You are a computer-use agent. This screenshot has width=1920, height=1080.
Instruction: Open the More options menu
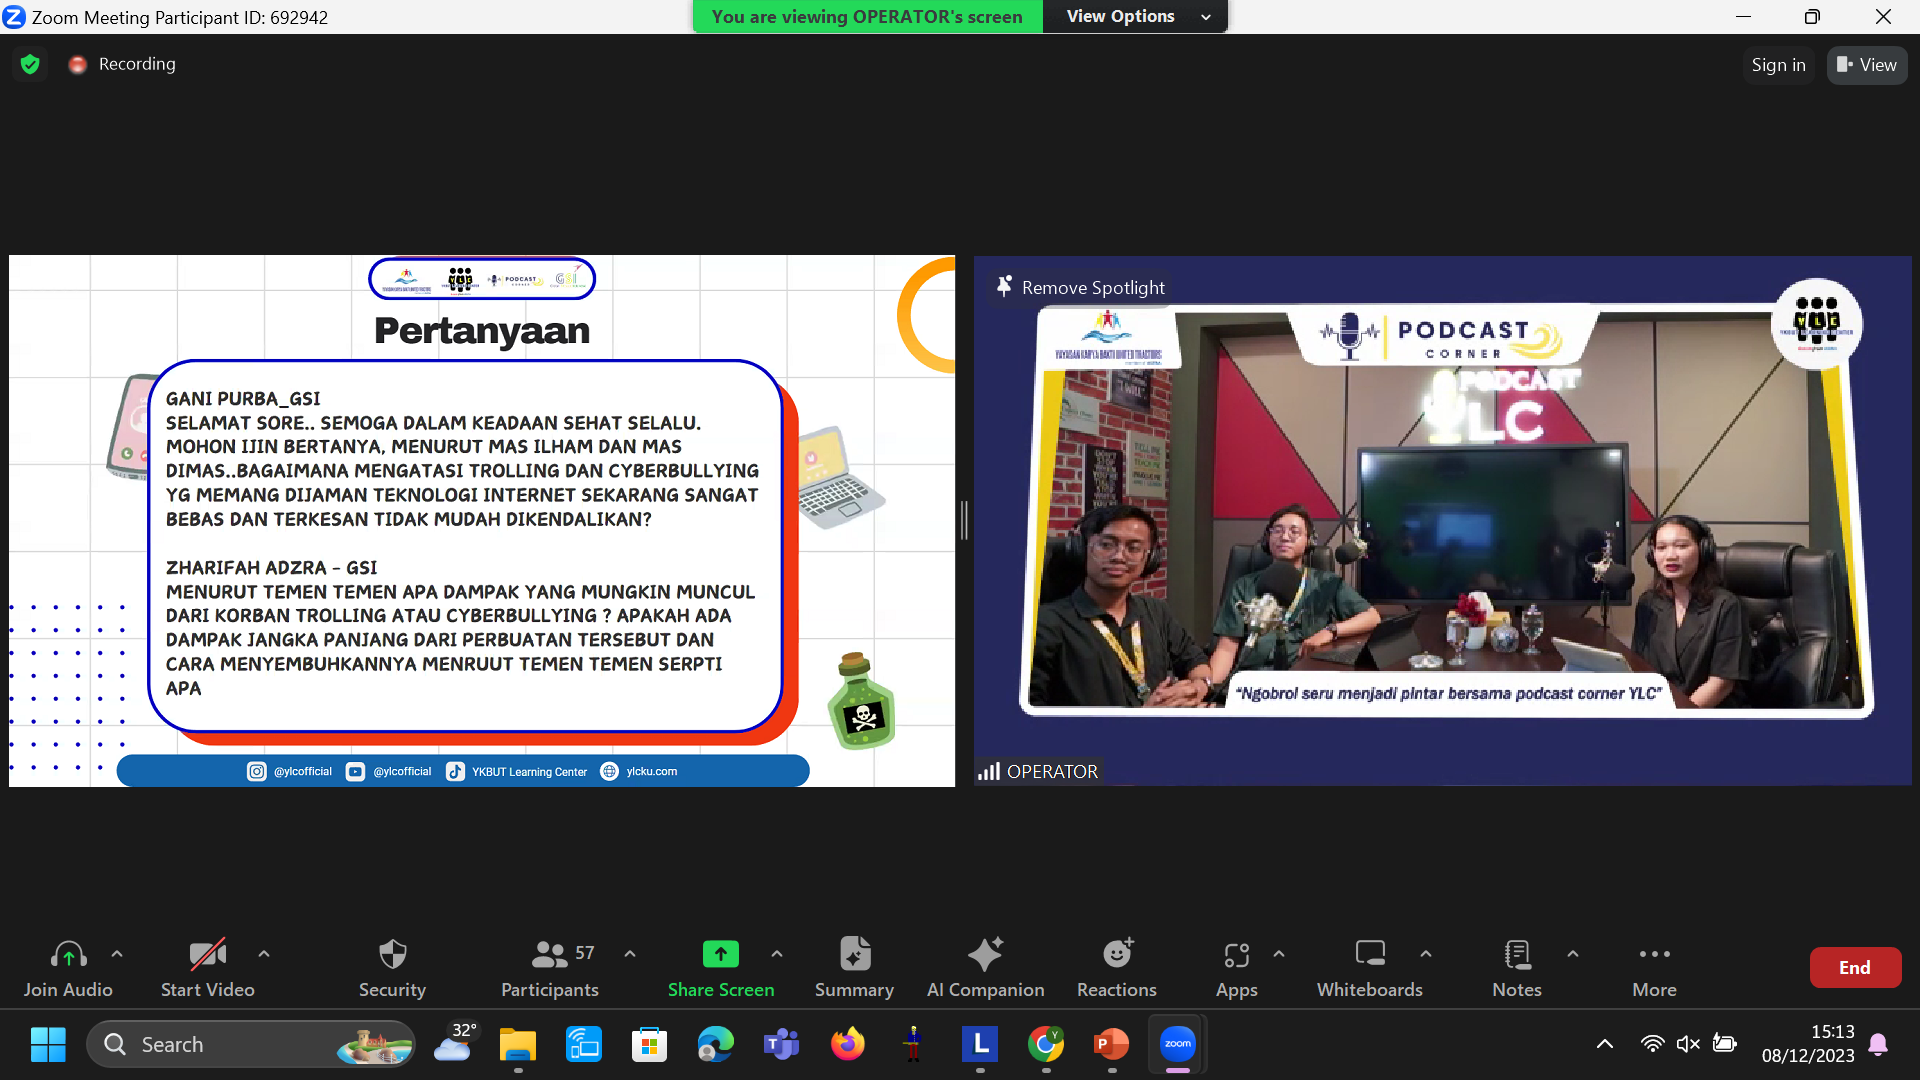[x=1654, y=956]
